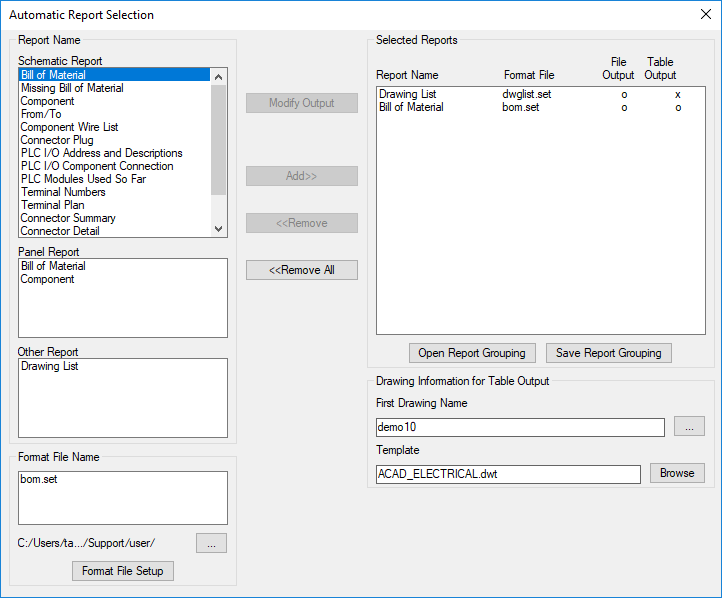
Task: Click the <<Remove button
Action: (x=302, y=223)
